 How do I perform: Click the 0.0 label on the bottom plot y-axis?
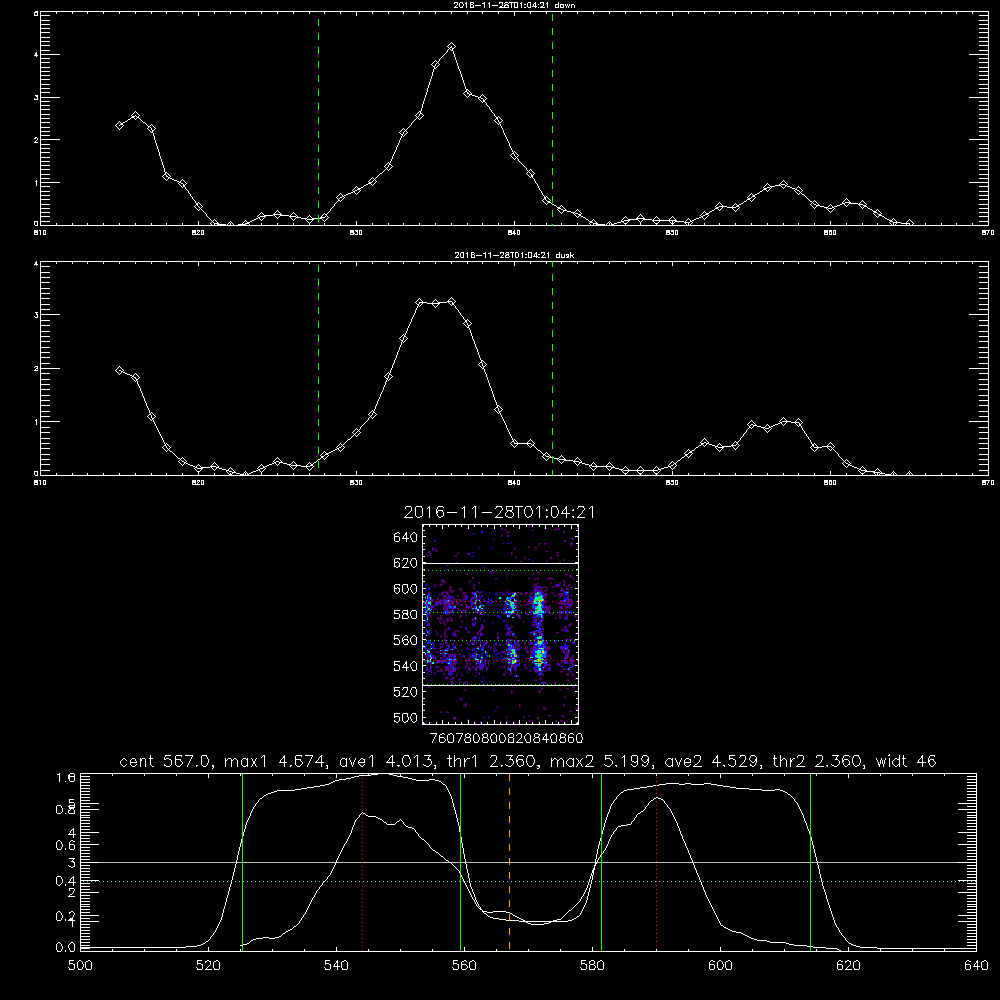pyautogui.click(x=66, y=947)
